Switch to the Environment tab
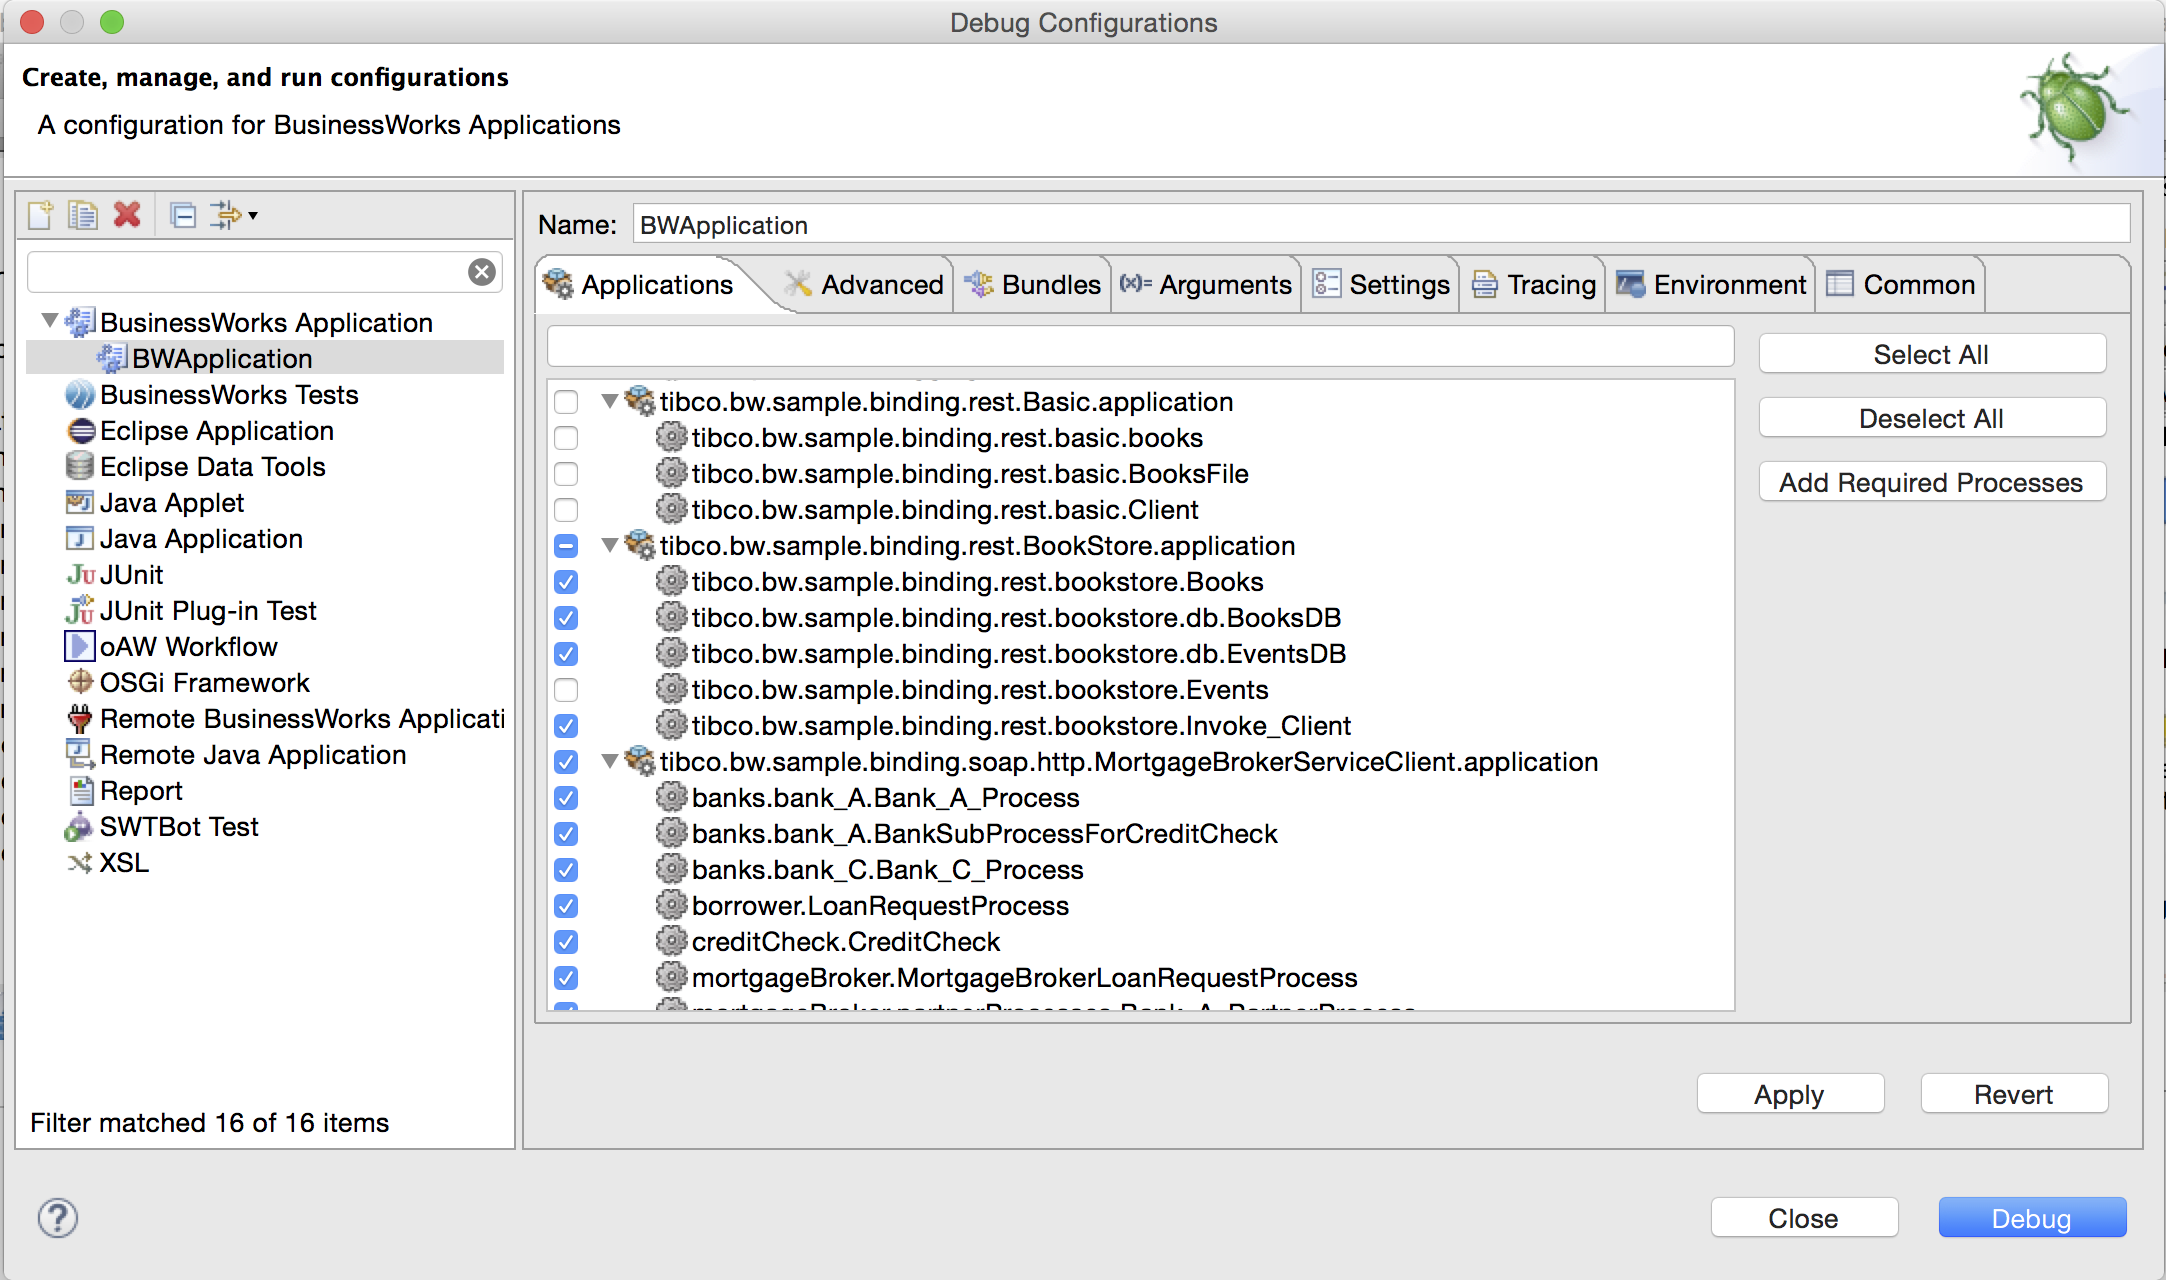Screen dimensions: 2166x1280 1711,285
